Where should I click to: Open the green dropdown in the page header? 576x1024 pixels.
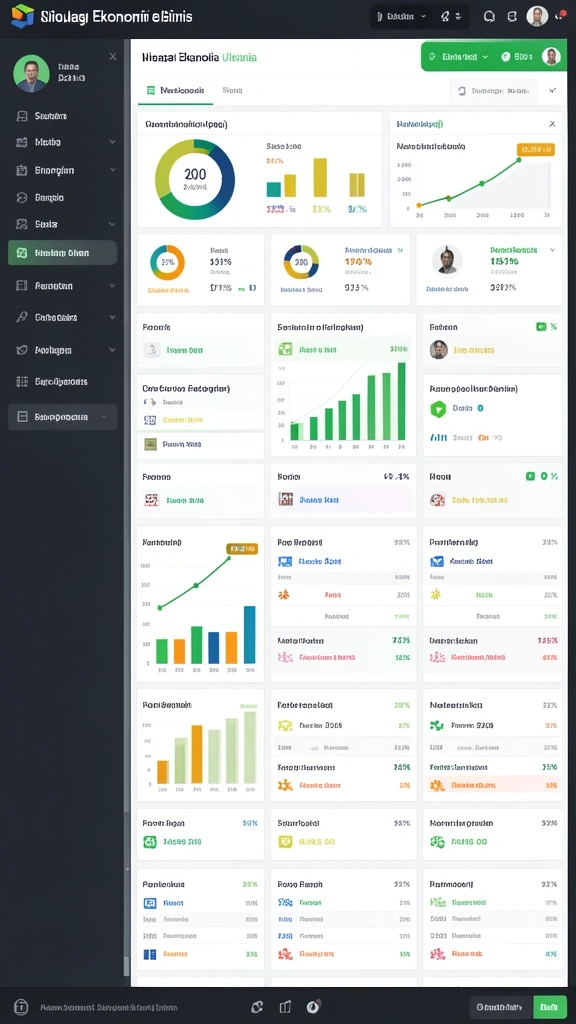click(458, 57)
